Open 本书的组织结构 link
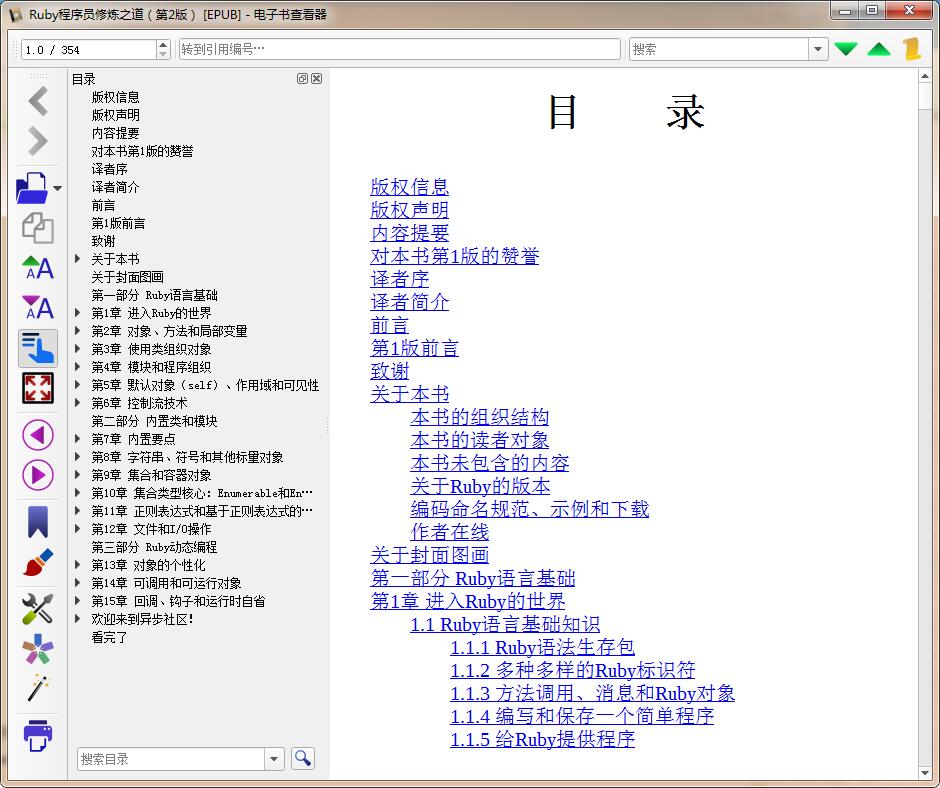 [x=480, y=417]
